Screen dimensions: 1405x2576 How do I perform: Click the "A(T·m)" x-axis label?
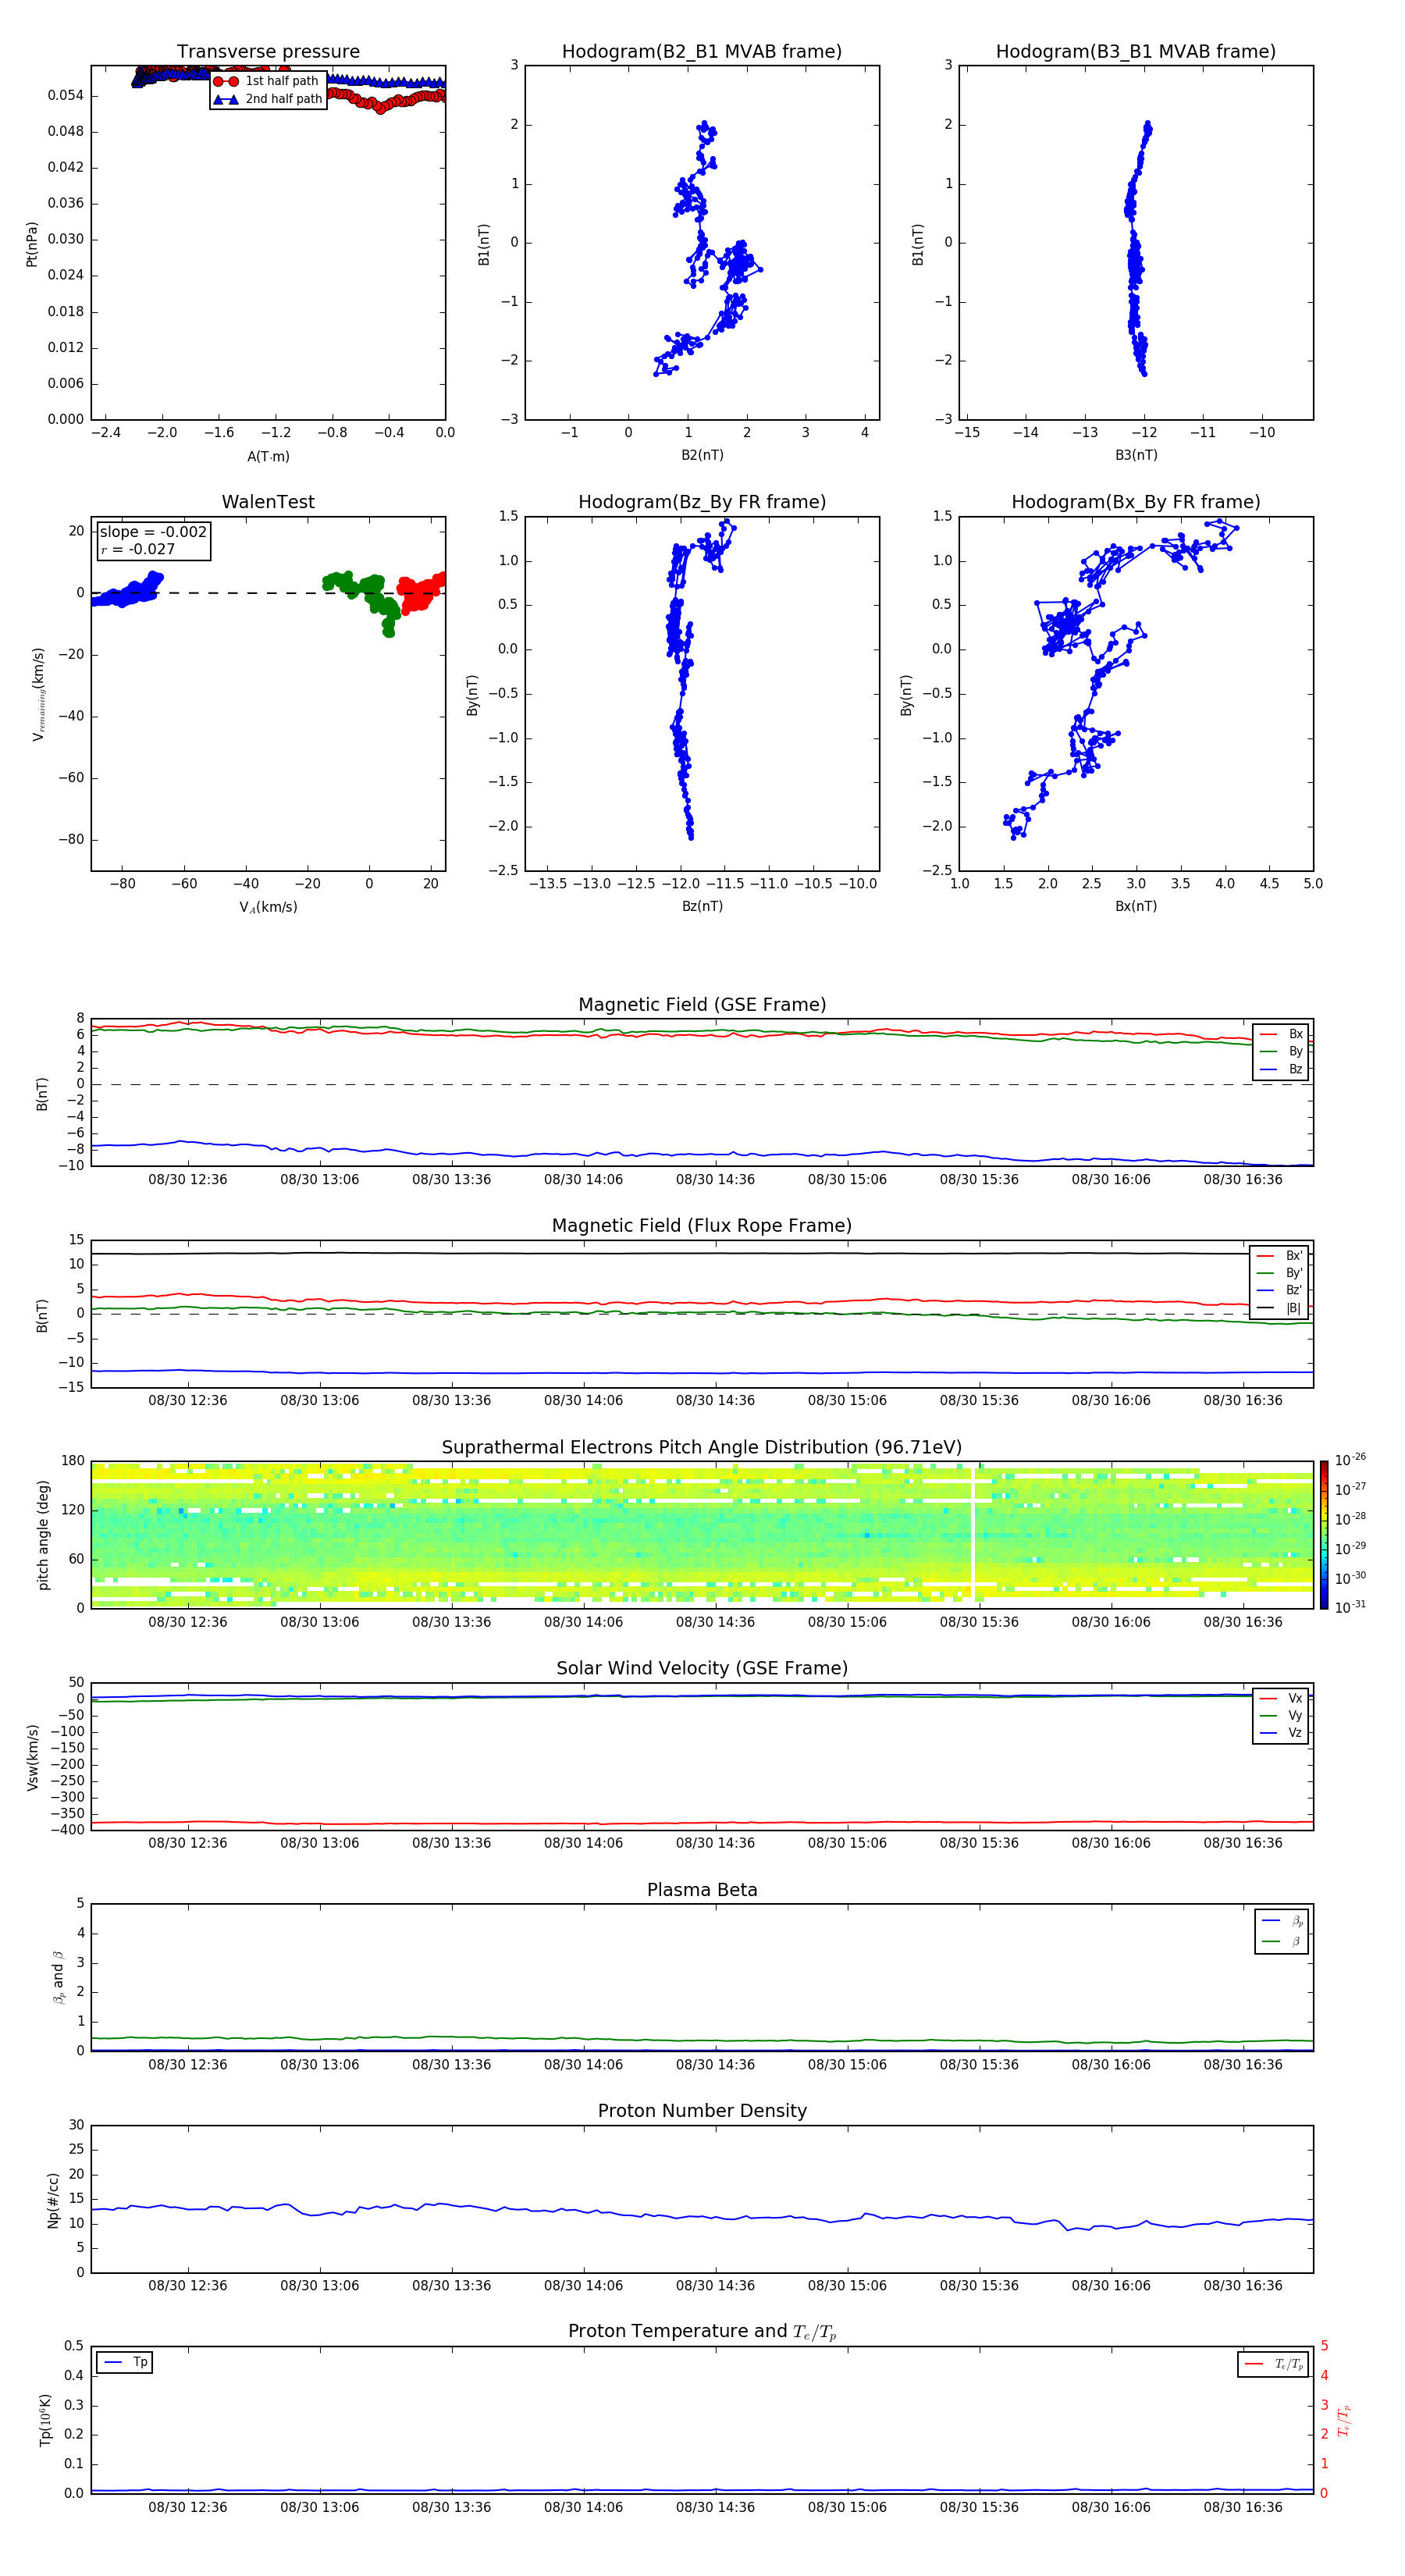coord(268,457)
